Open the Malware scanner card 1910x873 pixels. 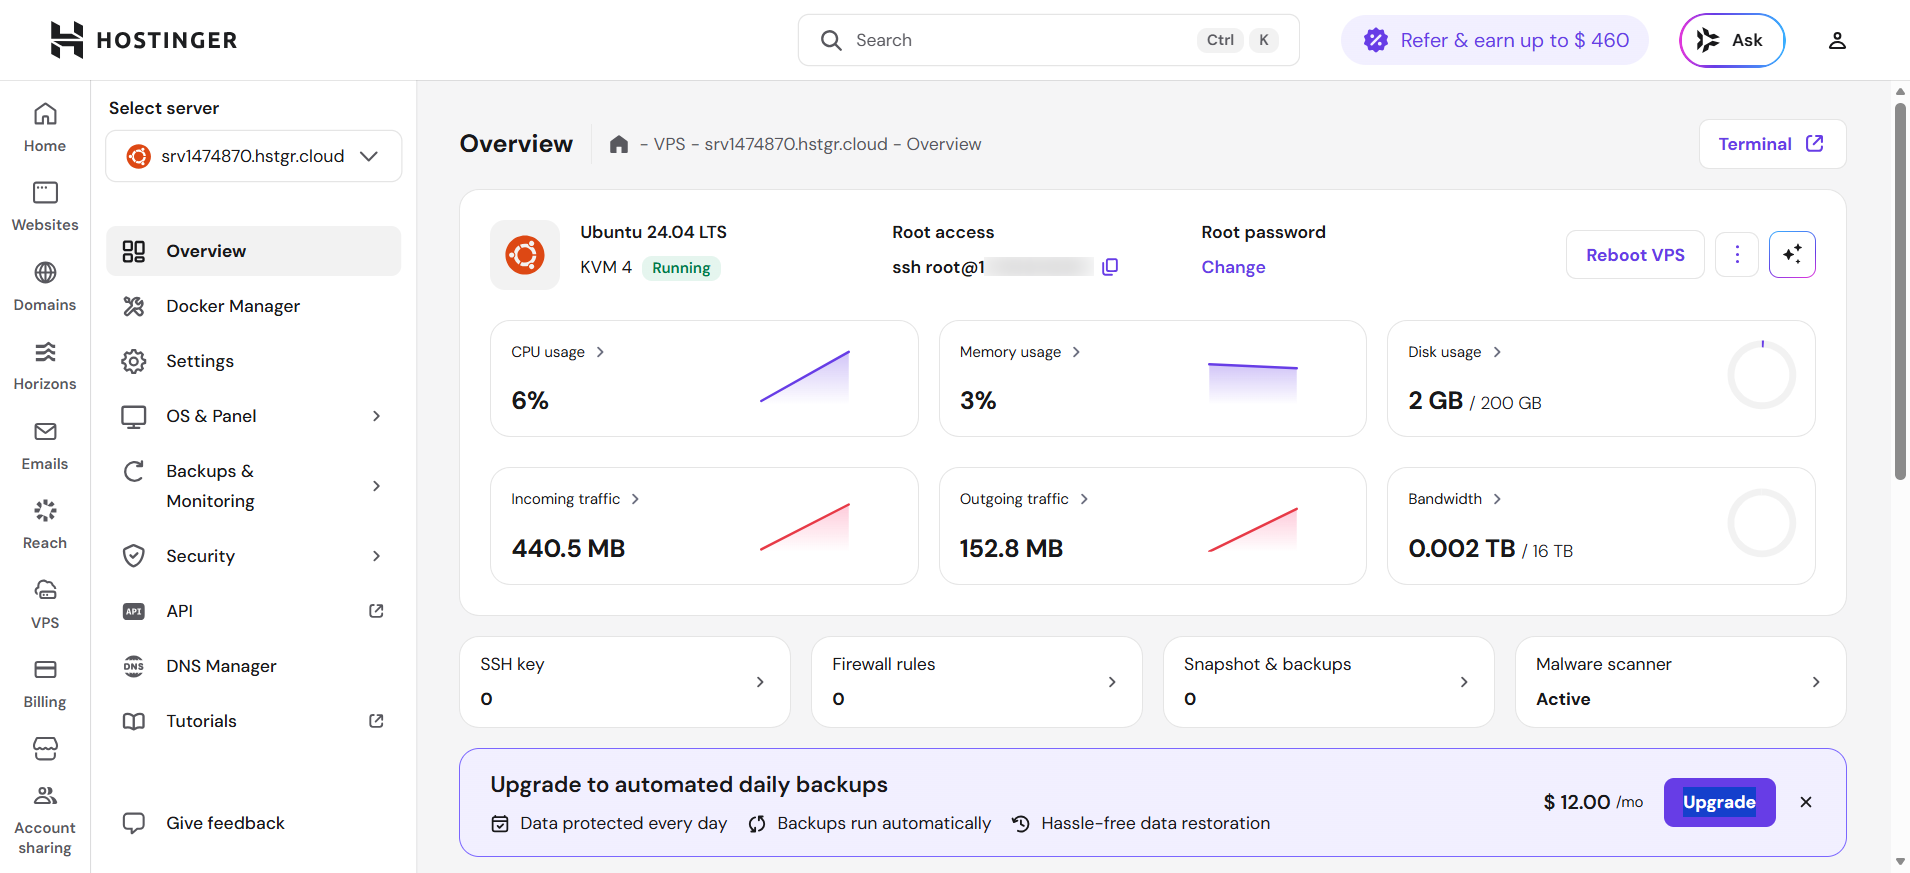coord(1681,682)
